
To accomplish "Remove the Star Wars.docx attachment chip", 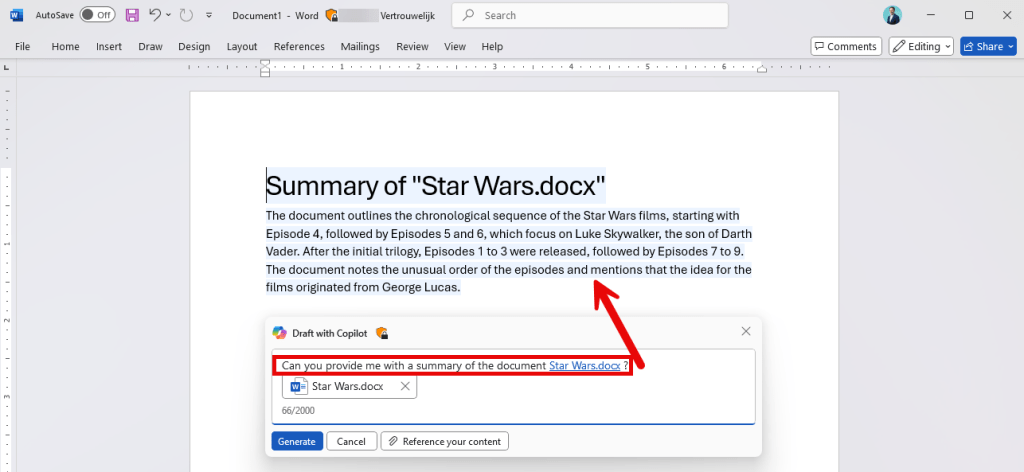I will click(x=405, y=386).
